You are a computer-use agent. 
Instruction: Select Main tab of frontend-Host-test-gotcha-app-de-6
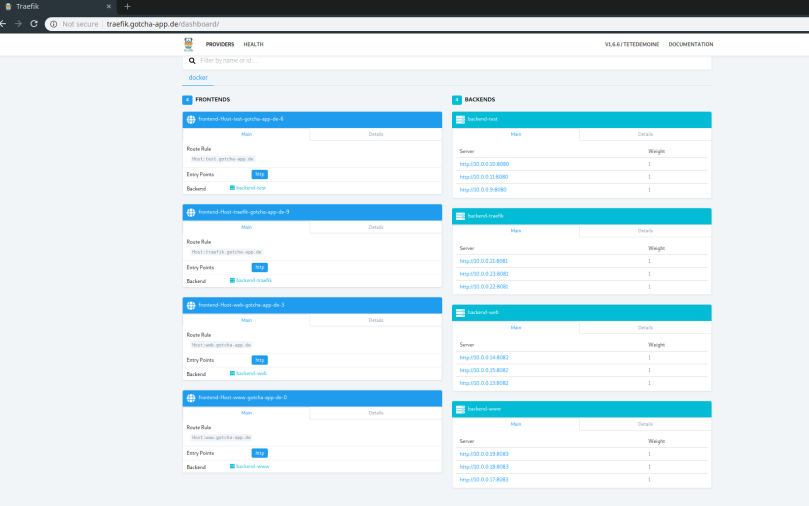point(246,134)
